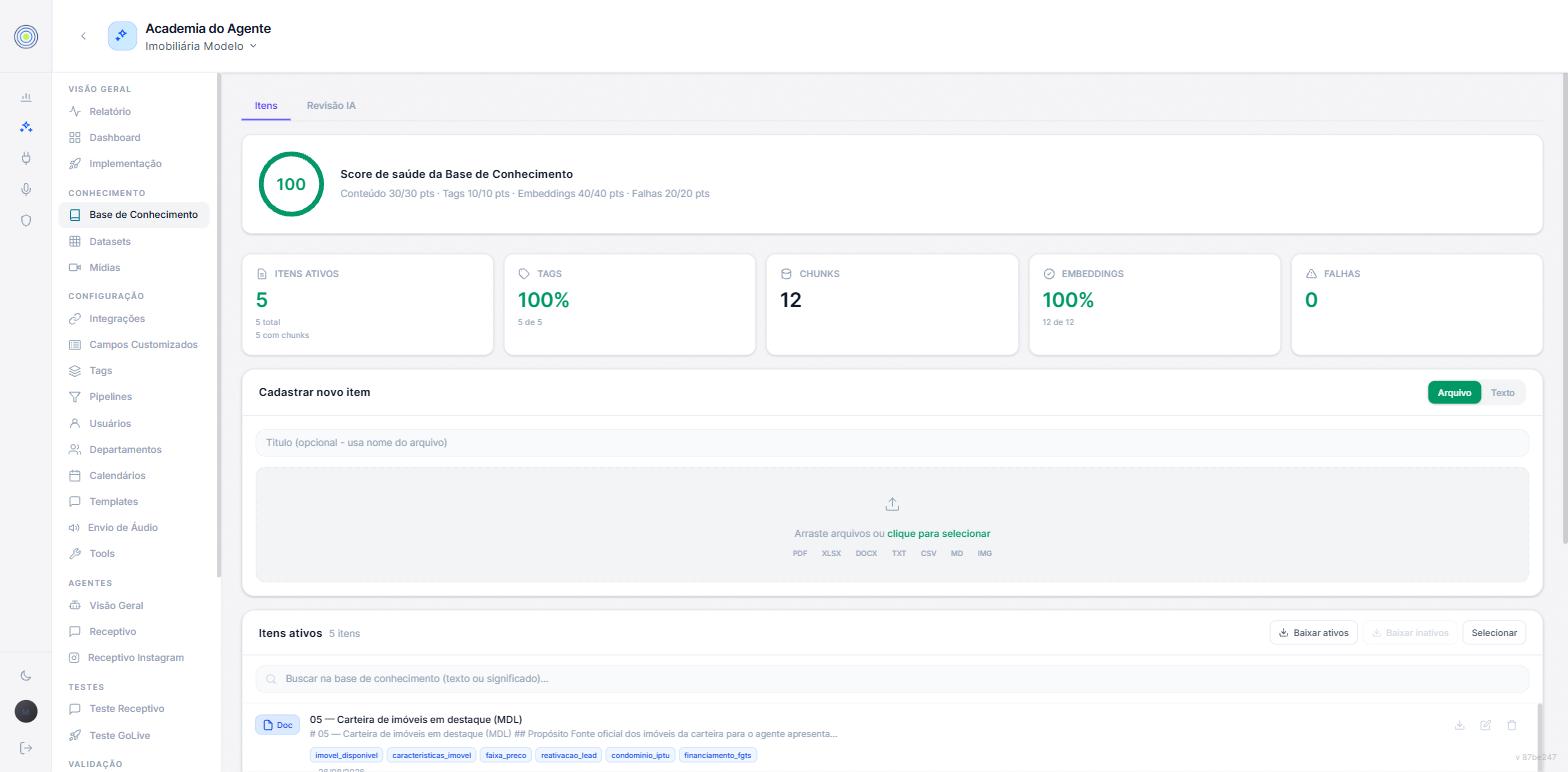Click the CHUNKS card value 12

pos(791,300)
